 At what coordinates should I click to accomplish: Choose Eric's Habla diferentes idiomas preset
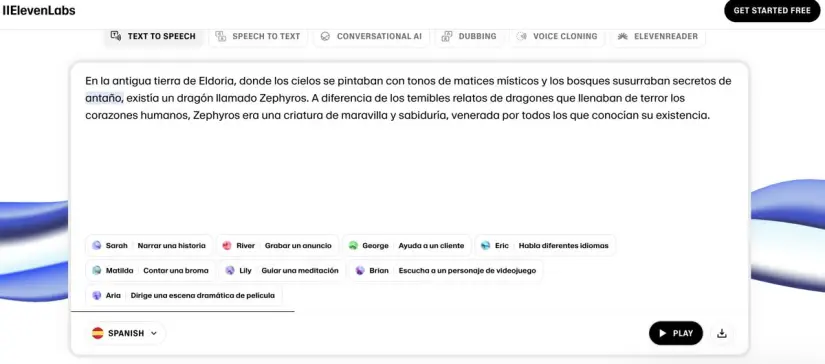(545, 246)
